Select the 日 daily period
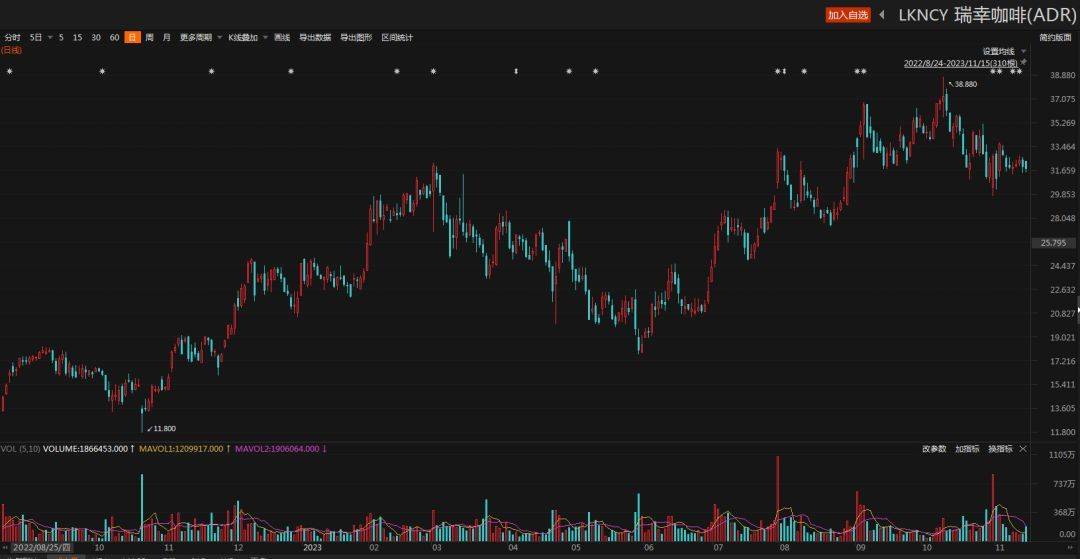 click(132, 37)
